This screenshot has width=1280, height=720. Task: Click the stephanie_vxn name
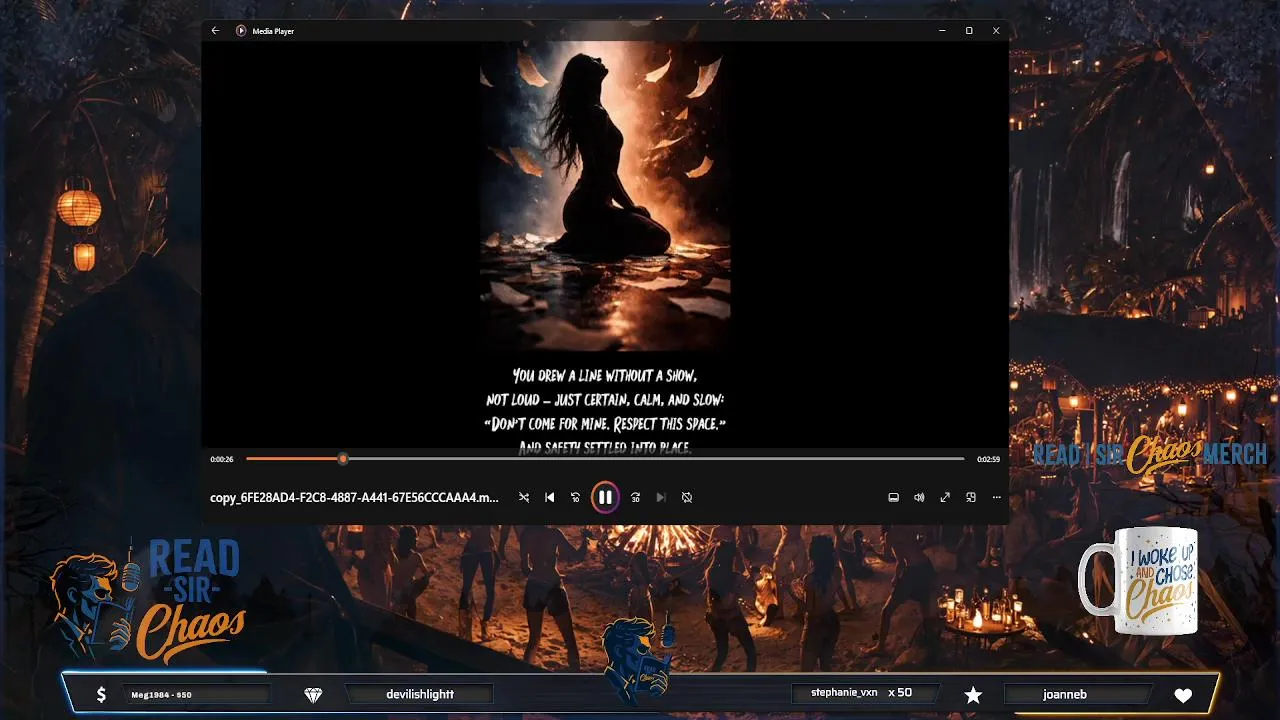(844, 692)
